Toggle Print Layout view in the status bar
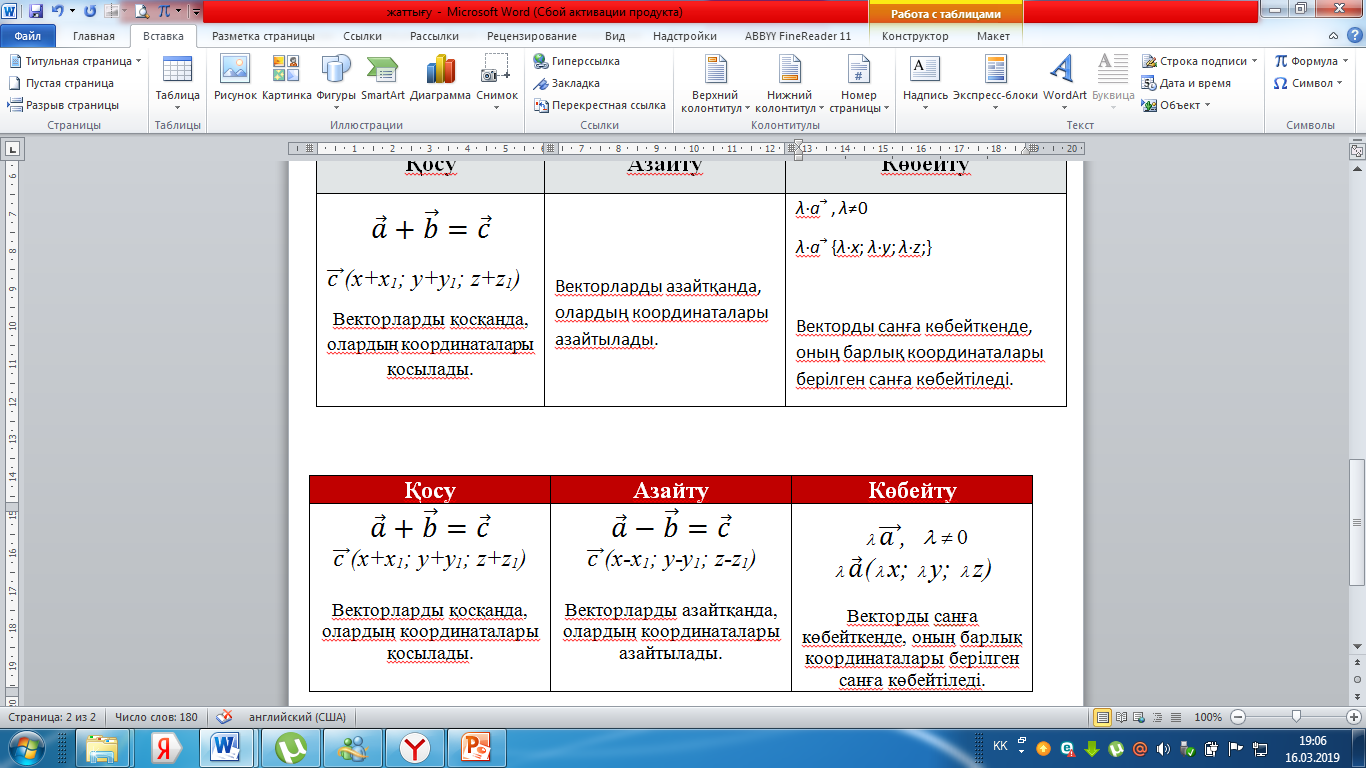 1103,717
